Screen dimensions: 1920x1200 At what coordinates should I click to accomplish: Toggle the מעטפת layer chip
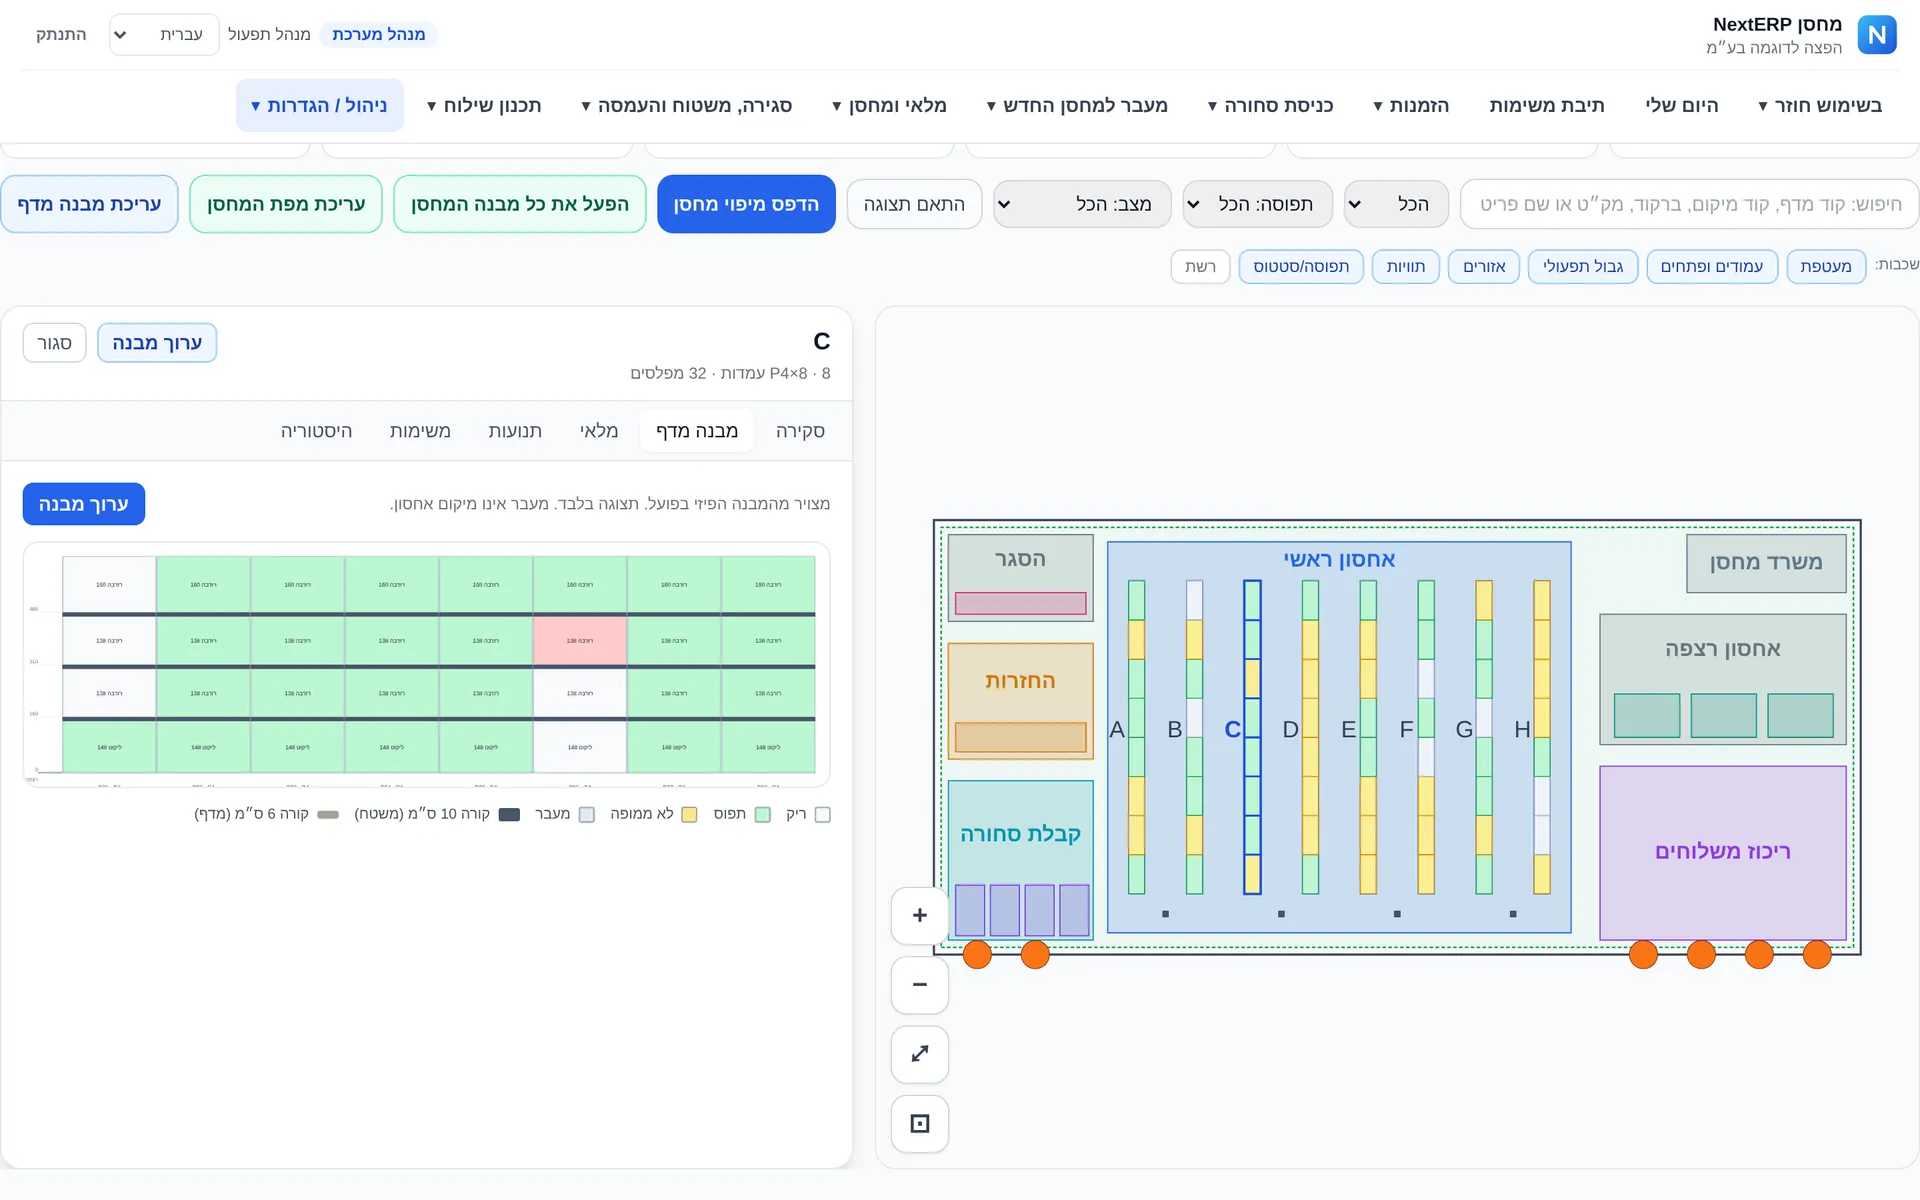[1826, 266]
